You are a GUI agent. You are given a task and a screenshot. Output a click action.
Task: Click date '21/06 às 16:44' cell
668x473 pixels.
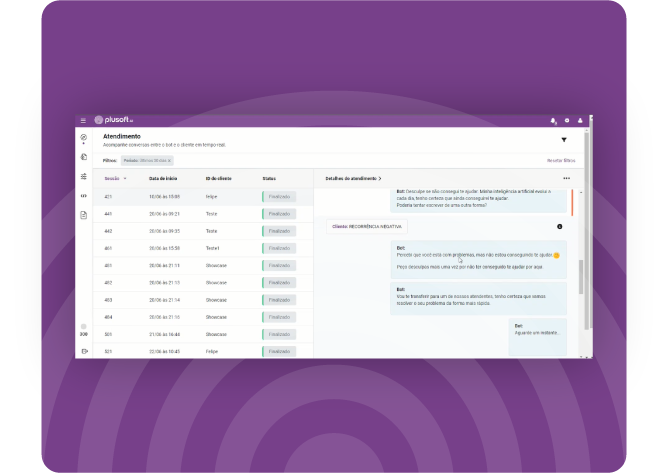click(164, 335)
